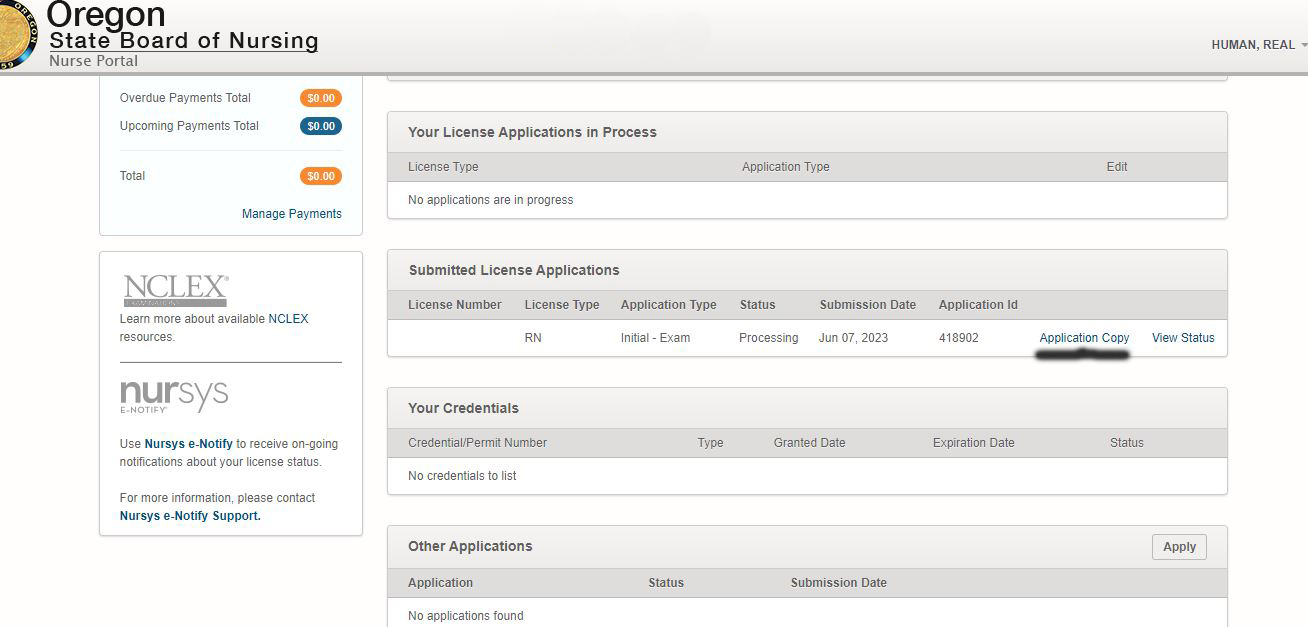Contact Nursys e-Notify Support link
The image size is (1308, 627).
click(x=189, y=516)
